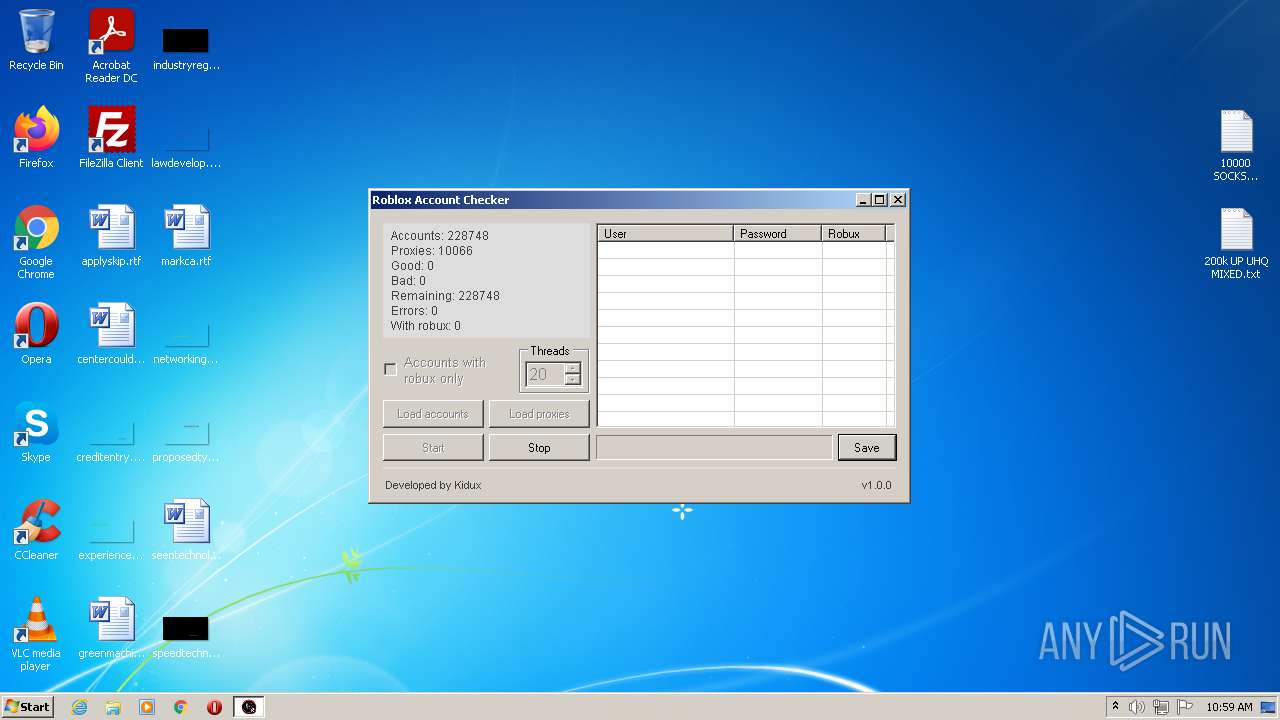Stop the account checking

(x=539, y=448)
